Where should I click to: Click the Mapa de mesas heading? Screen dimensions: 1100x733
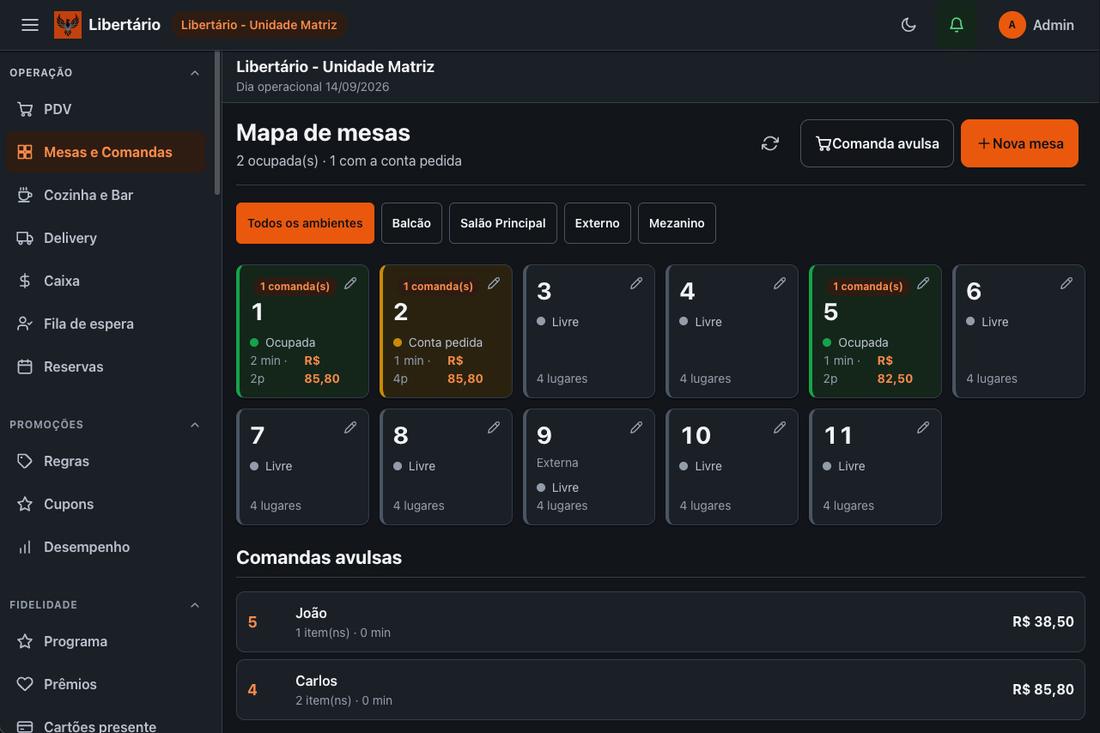coord(323,133)
